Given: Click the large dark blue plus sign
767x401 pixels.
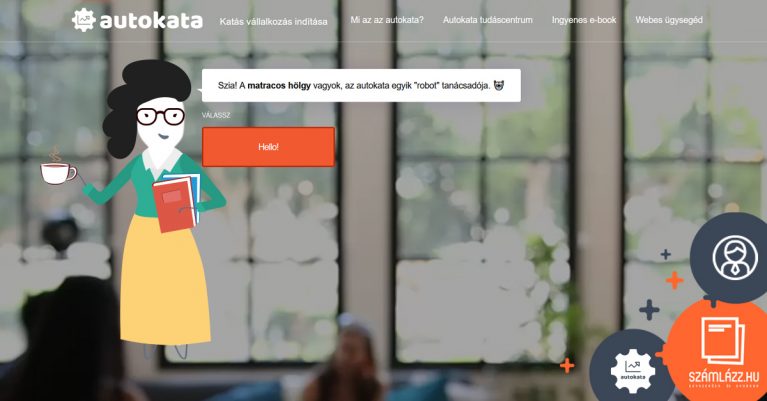Looking at the screenshot, I should pyautogui.click(x=649, y=310).
